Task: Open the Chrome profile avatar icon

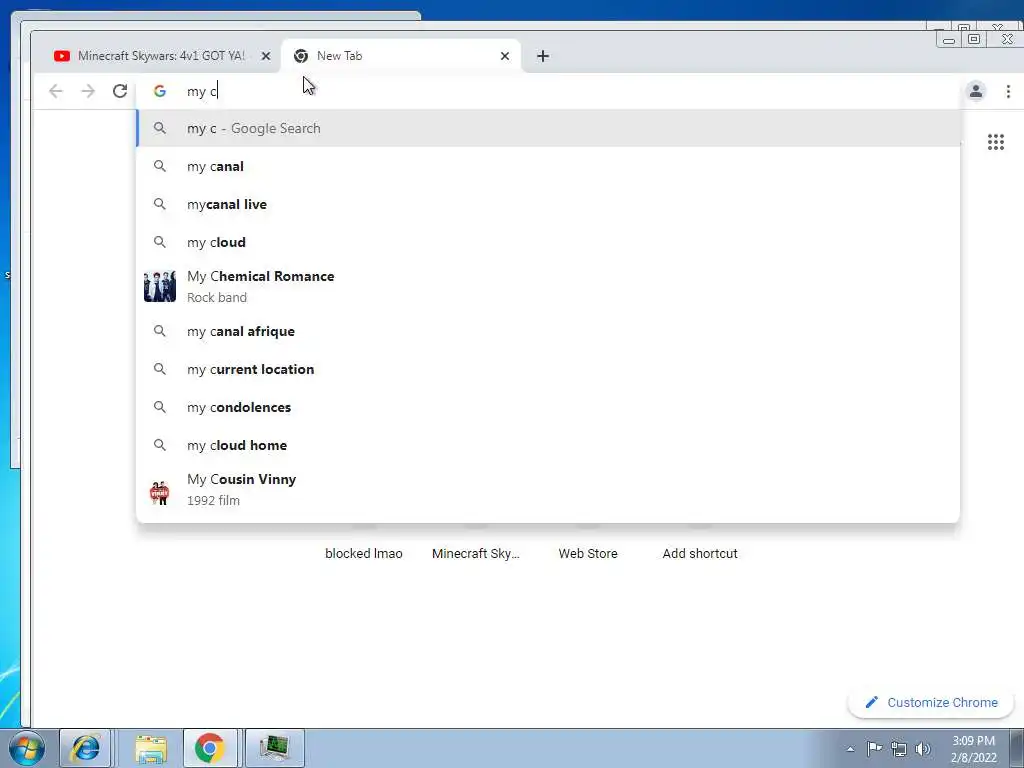Action: coord(976,91)
